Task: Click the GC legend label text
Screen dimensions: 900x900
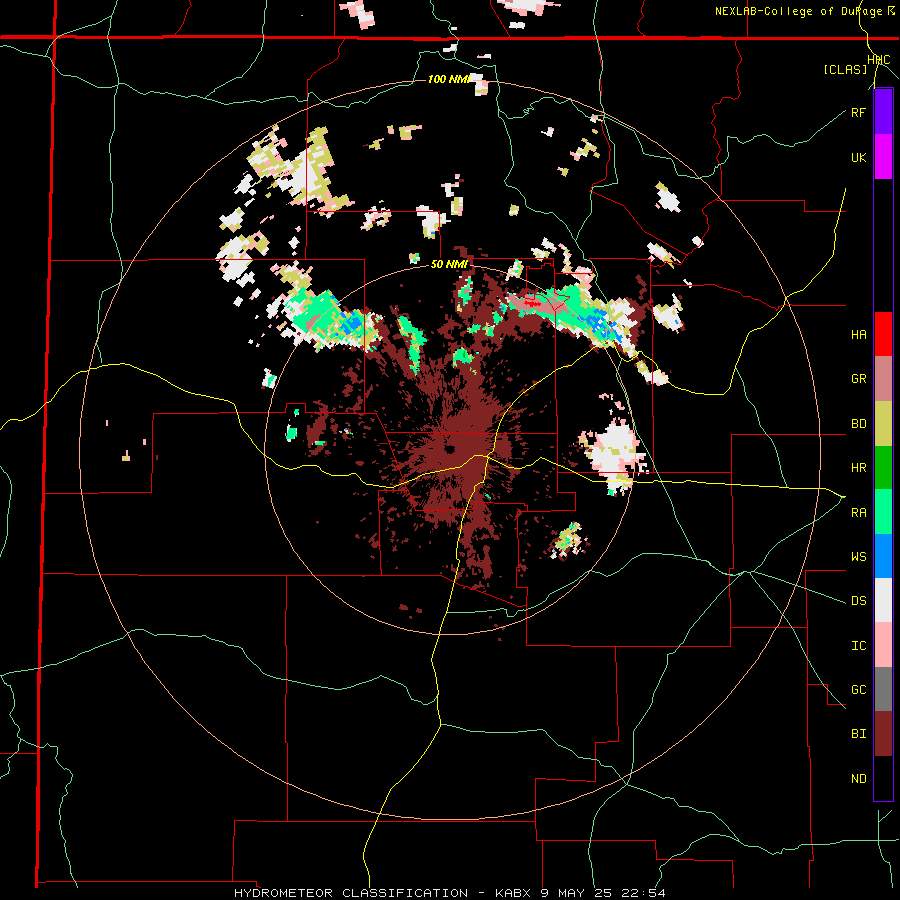Action: 858,690
